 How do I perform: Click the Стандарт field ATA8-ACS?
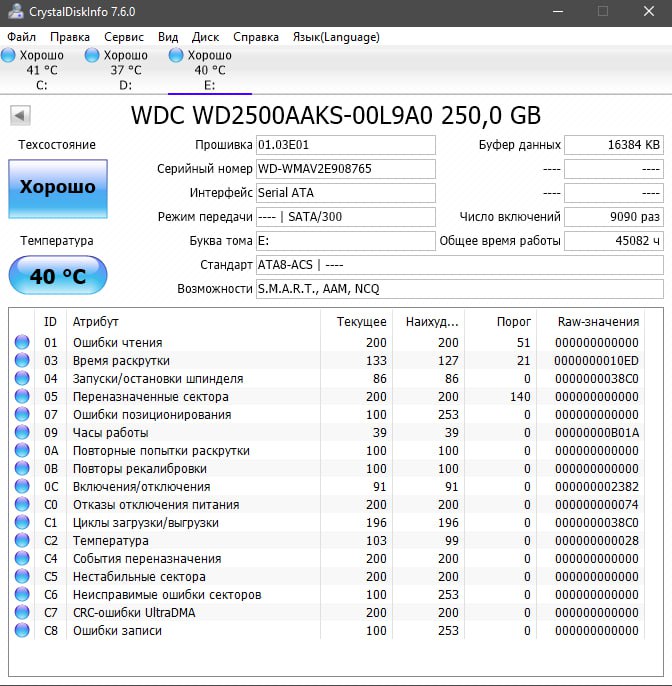tap(460, 265)
